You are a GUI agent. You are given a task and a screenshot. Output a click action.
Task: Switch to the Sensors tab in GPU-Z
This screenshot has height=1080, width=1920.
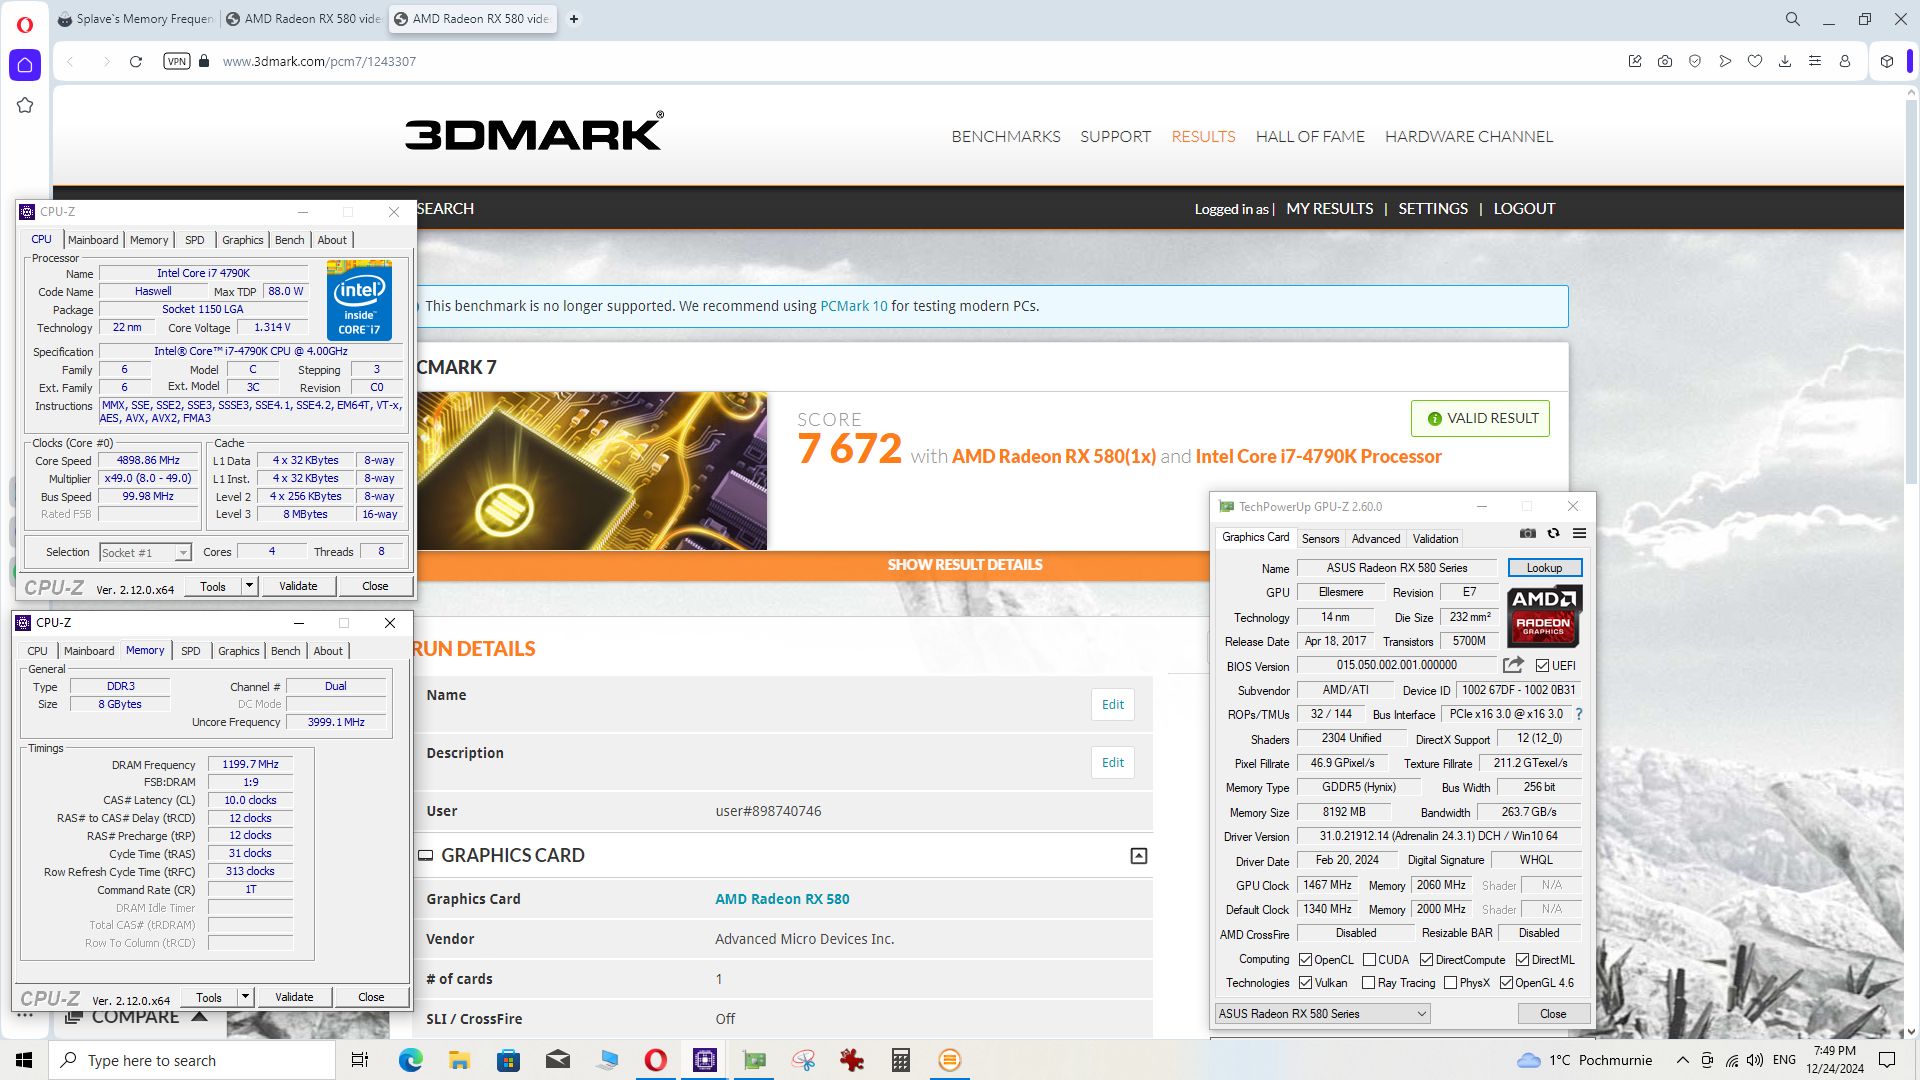(1320, 539)
